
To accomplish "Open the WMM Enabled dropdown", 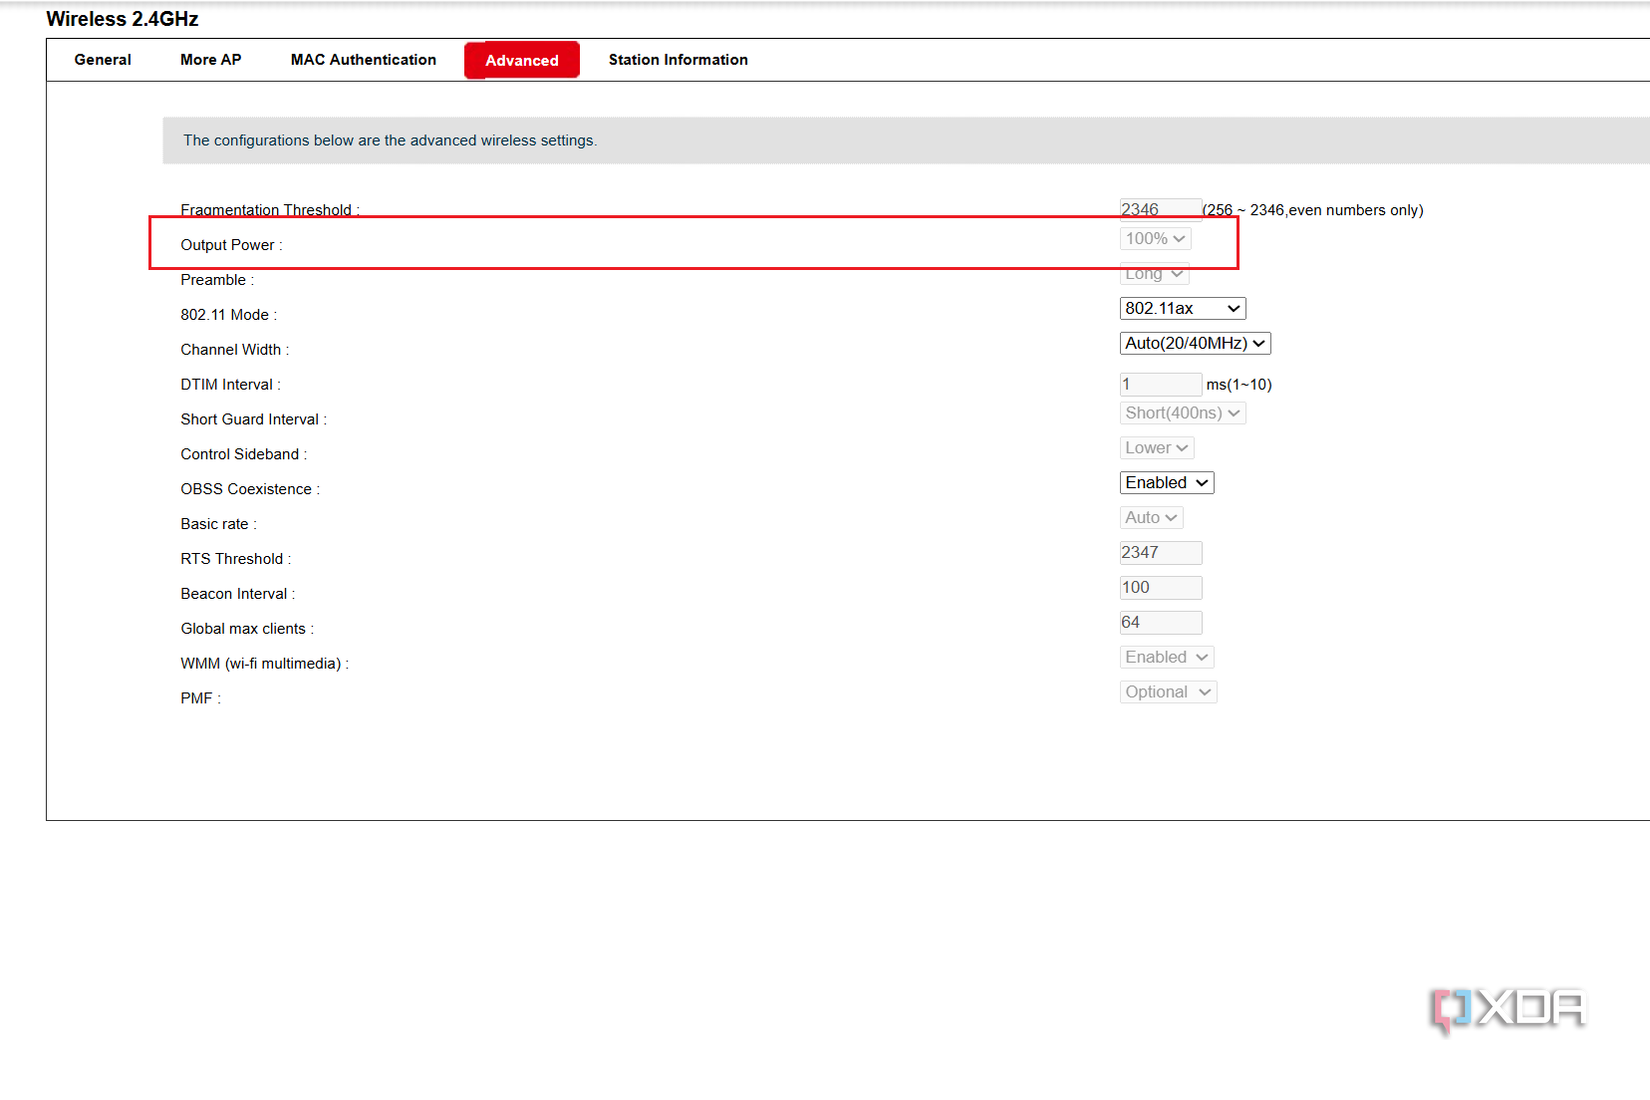I will pyautogui.click(x=1167, y=657).
